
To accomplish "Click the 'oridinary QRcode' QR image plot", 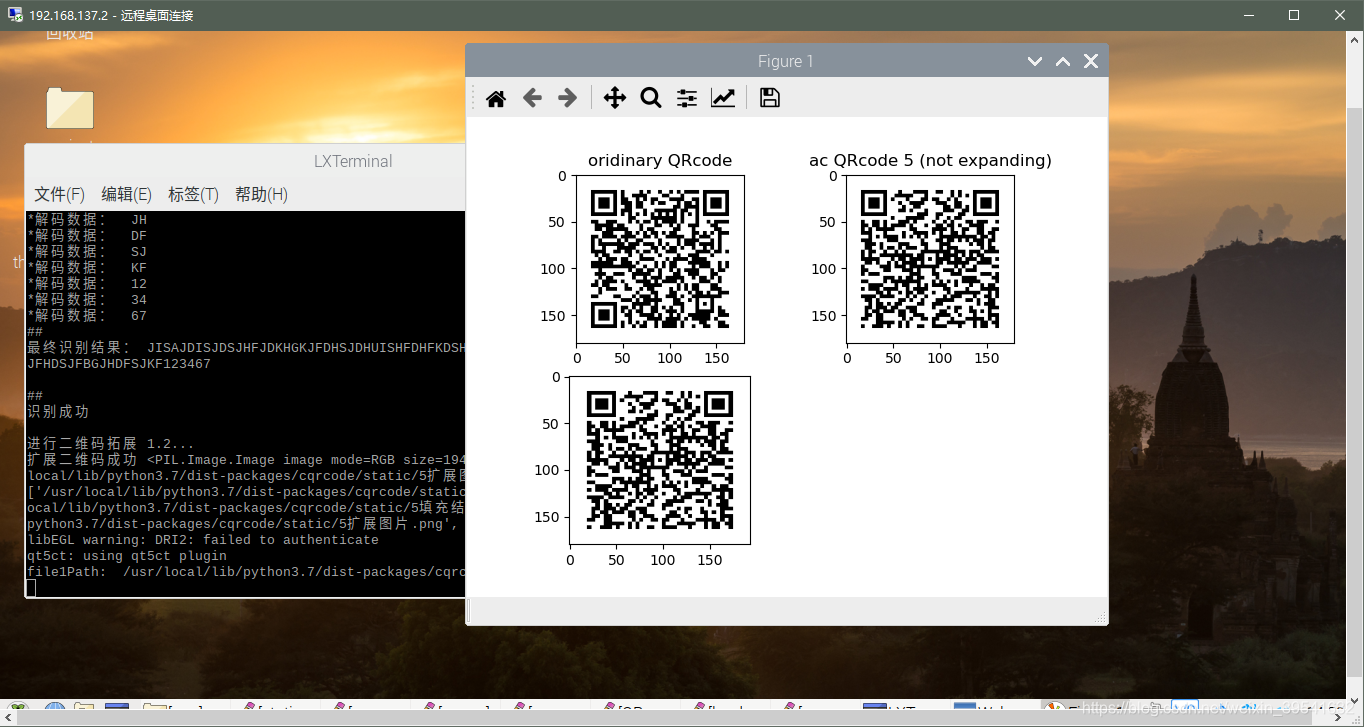I will pos(660,259).
